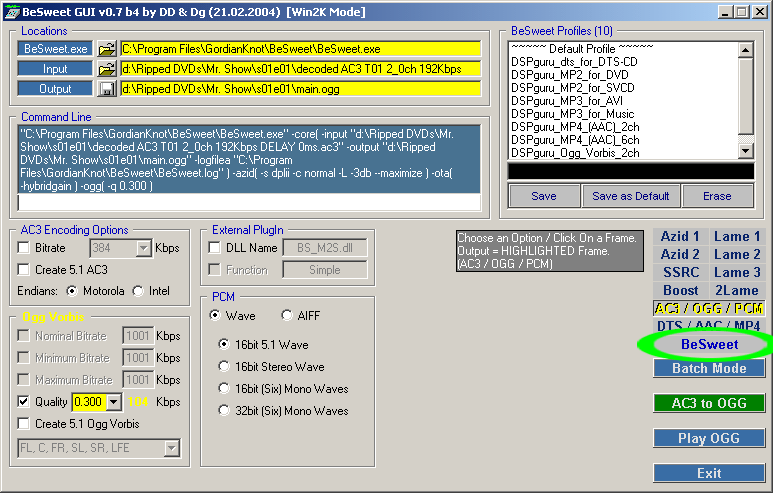The height and width of the screenshot is (493, 773).
Task: Select DSPguru_MP2_for_DVD profile
Action: [570, 75]
